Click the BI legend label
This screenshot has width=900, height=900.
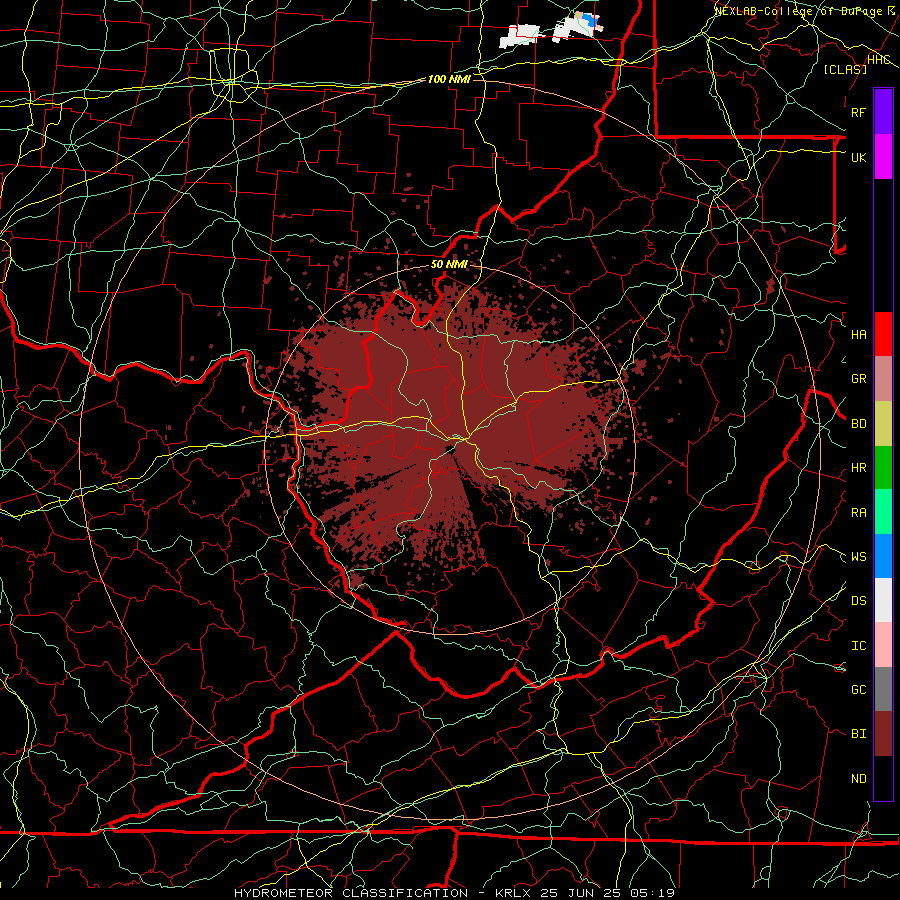[858, 734]
